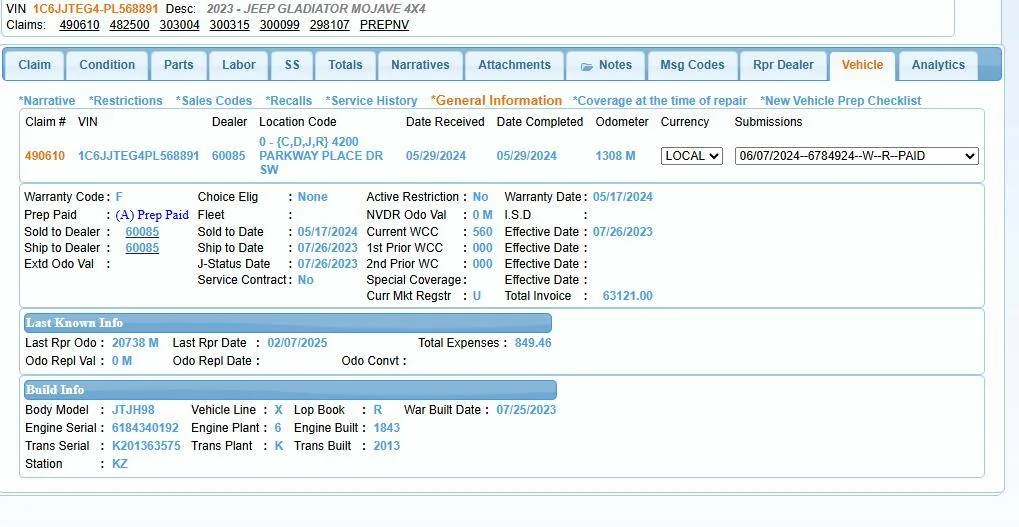1019x527 pixels.
Task: Click Sold to Dealer 60085 link
Action: coord(142,232)
